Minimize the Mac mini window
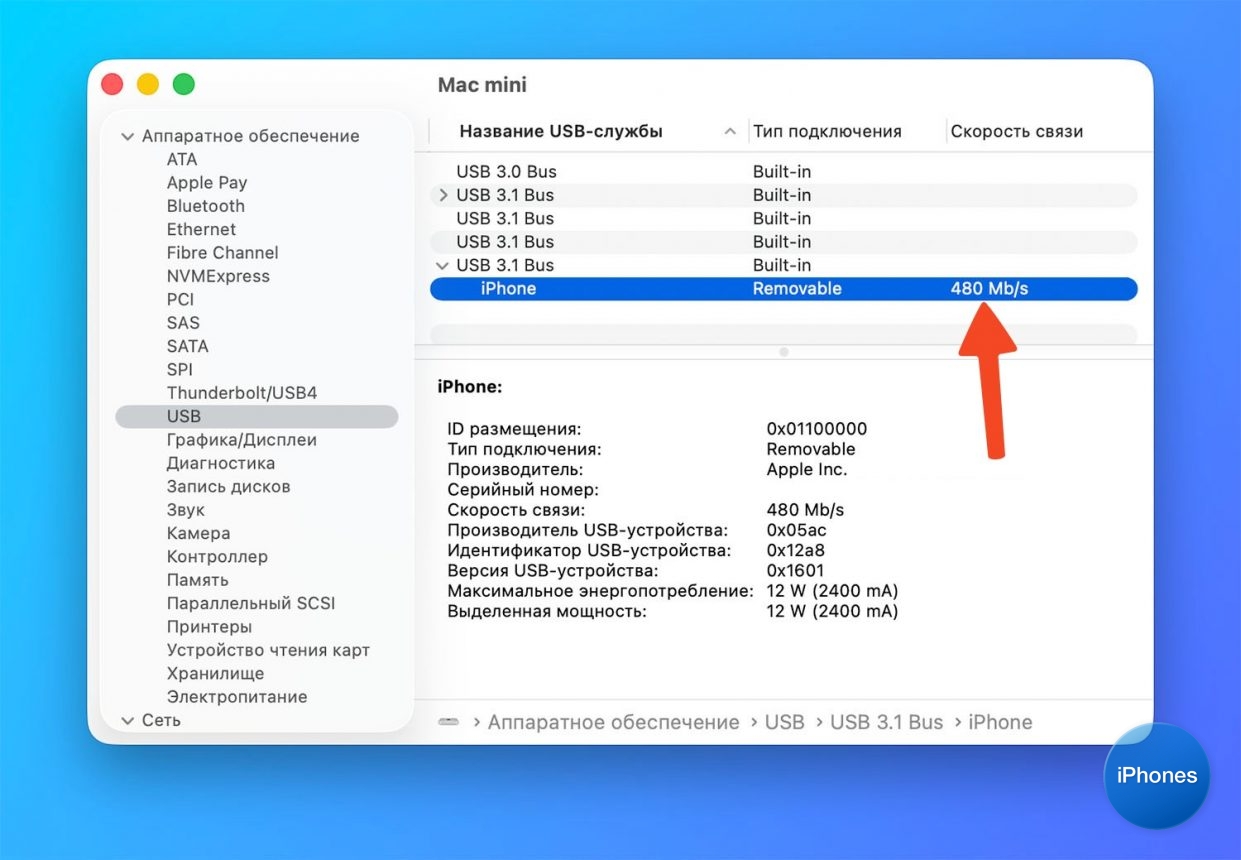Screen dimensions: 1241x860 coord(148,85)
